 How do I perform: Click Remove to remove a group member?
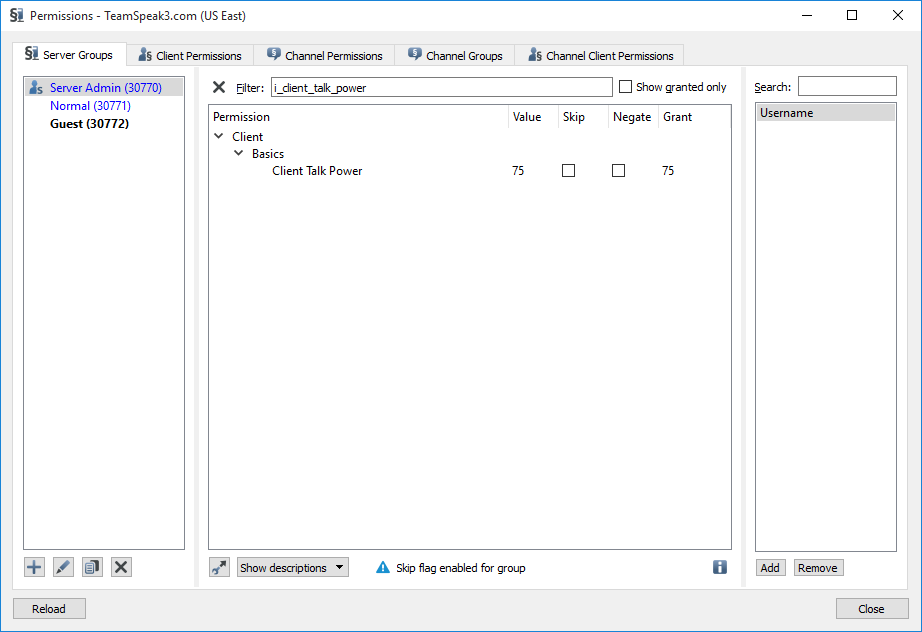pyautogui.click(x=818, y=568)
